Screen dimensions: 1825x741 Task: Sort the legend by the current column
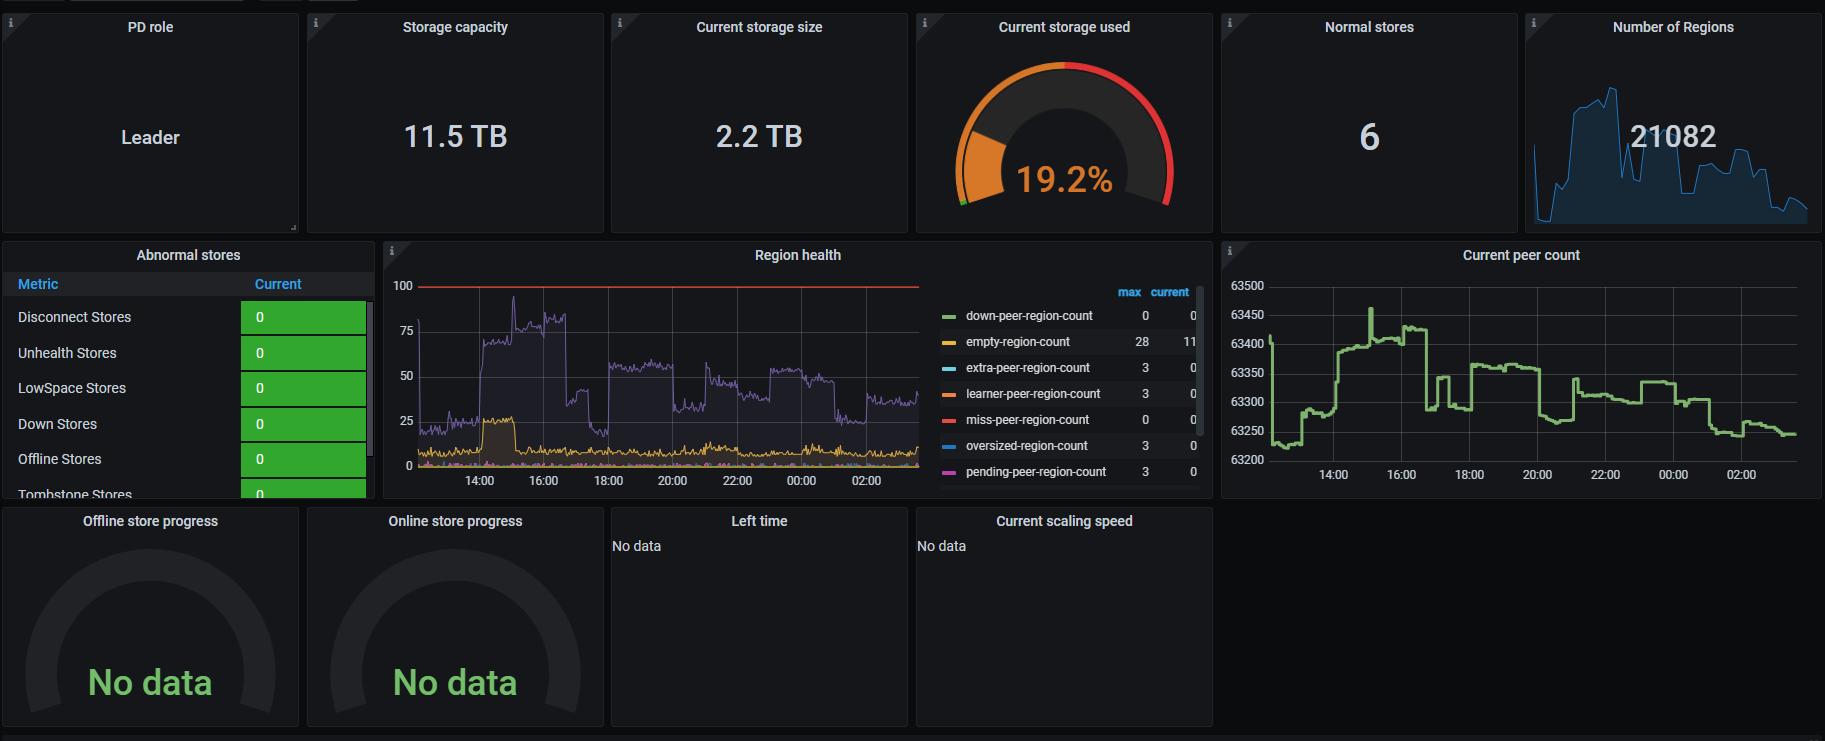coord(1169,292)
